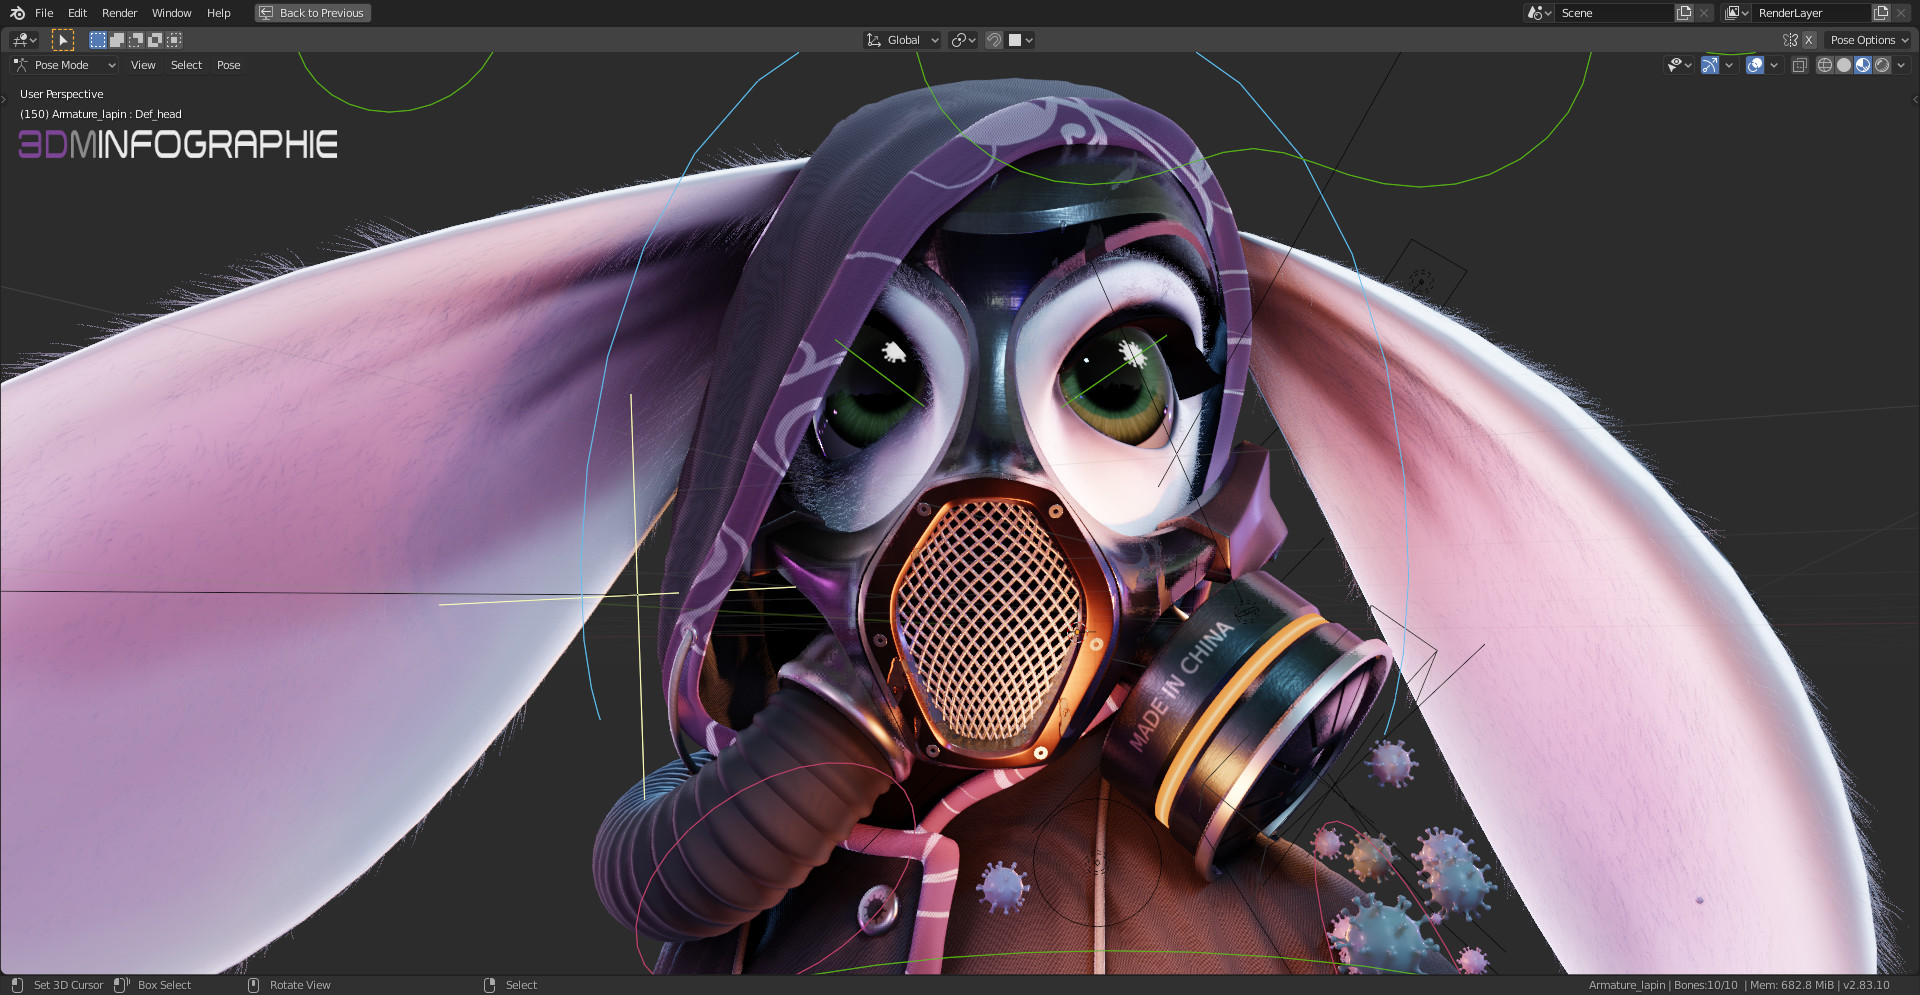1920x995 pixels.
Task: Open the selectability and visibility dropdown
Action: [x=1679, y=65]
